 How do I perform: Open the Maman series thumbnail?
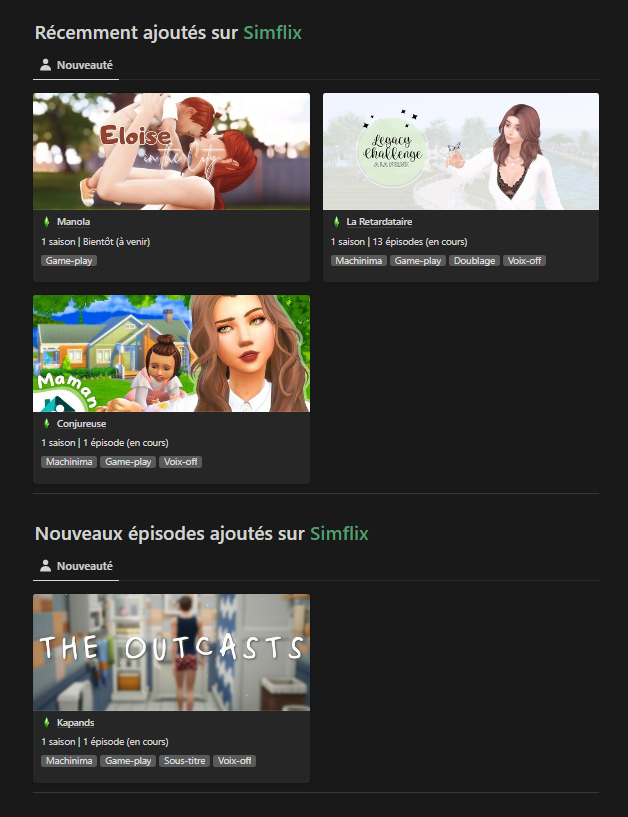coord(171,353)
